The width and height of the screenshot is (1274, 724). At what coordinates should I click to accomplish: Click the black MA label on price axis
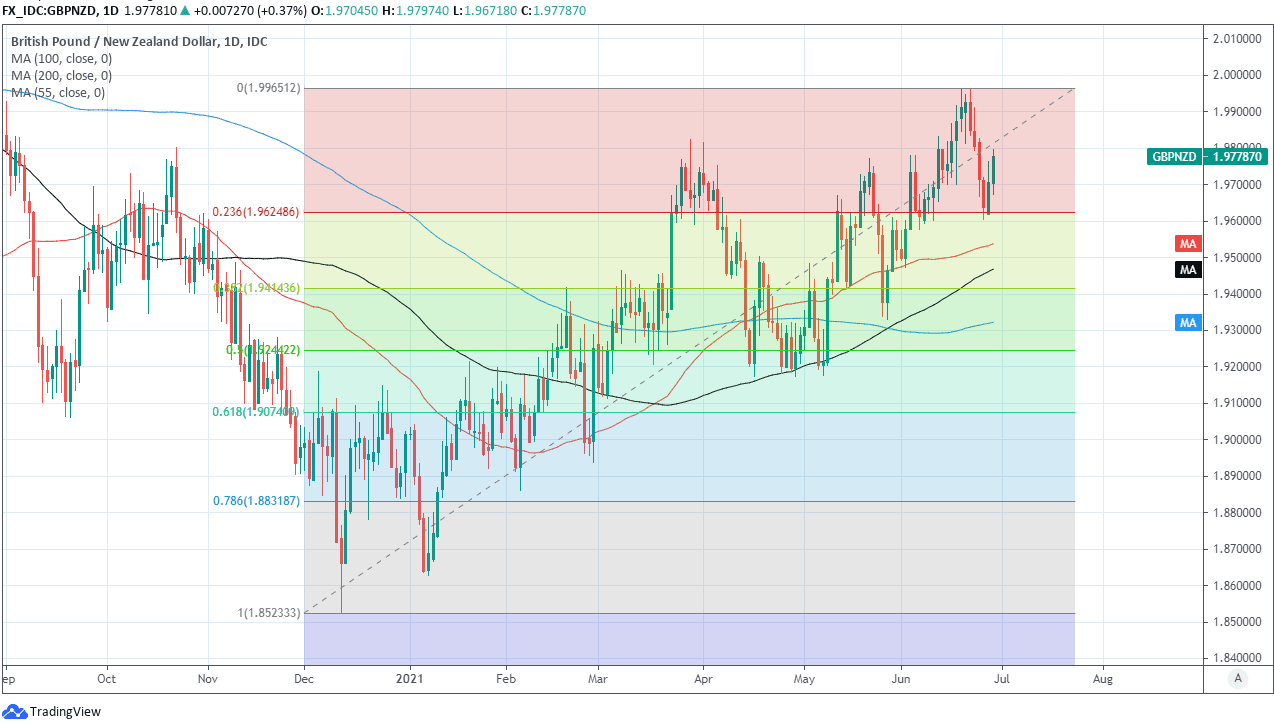(1187, 270)
